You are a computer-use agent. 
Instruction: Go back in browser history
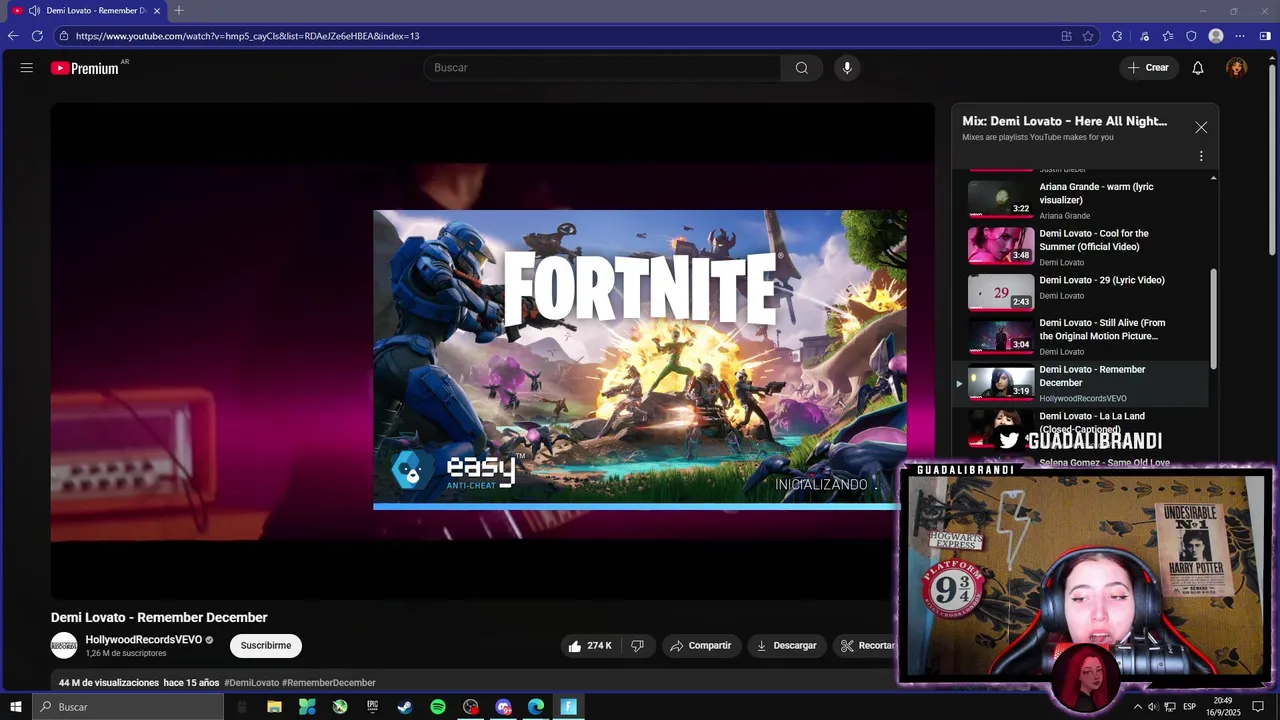coord(13,36)
